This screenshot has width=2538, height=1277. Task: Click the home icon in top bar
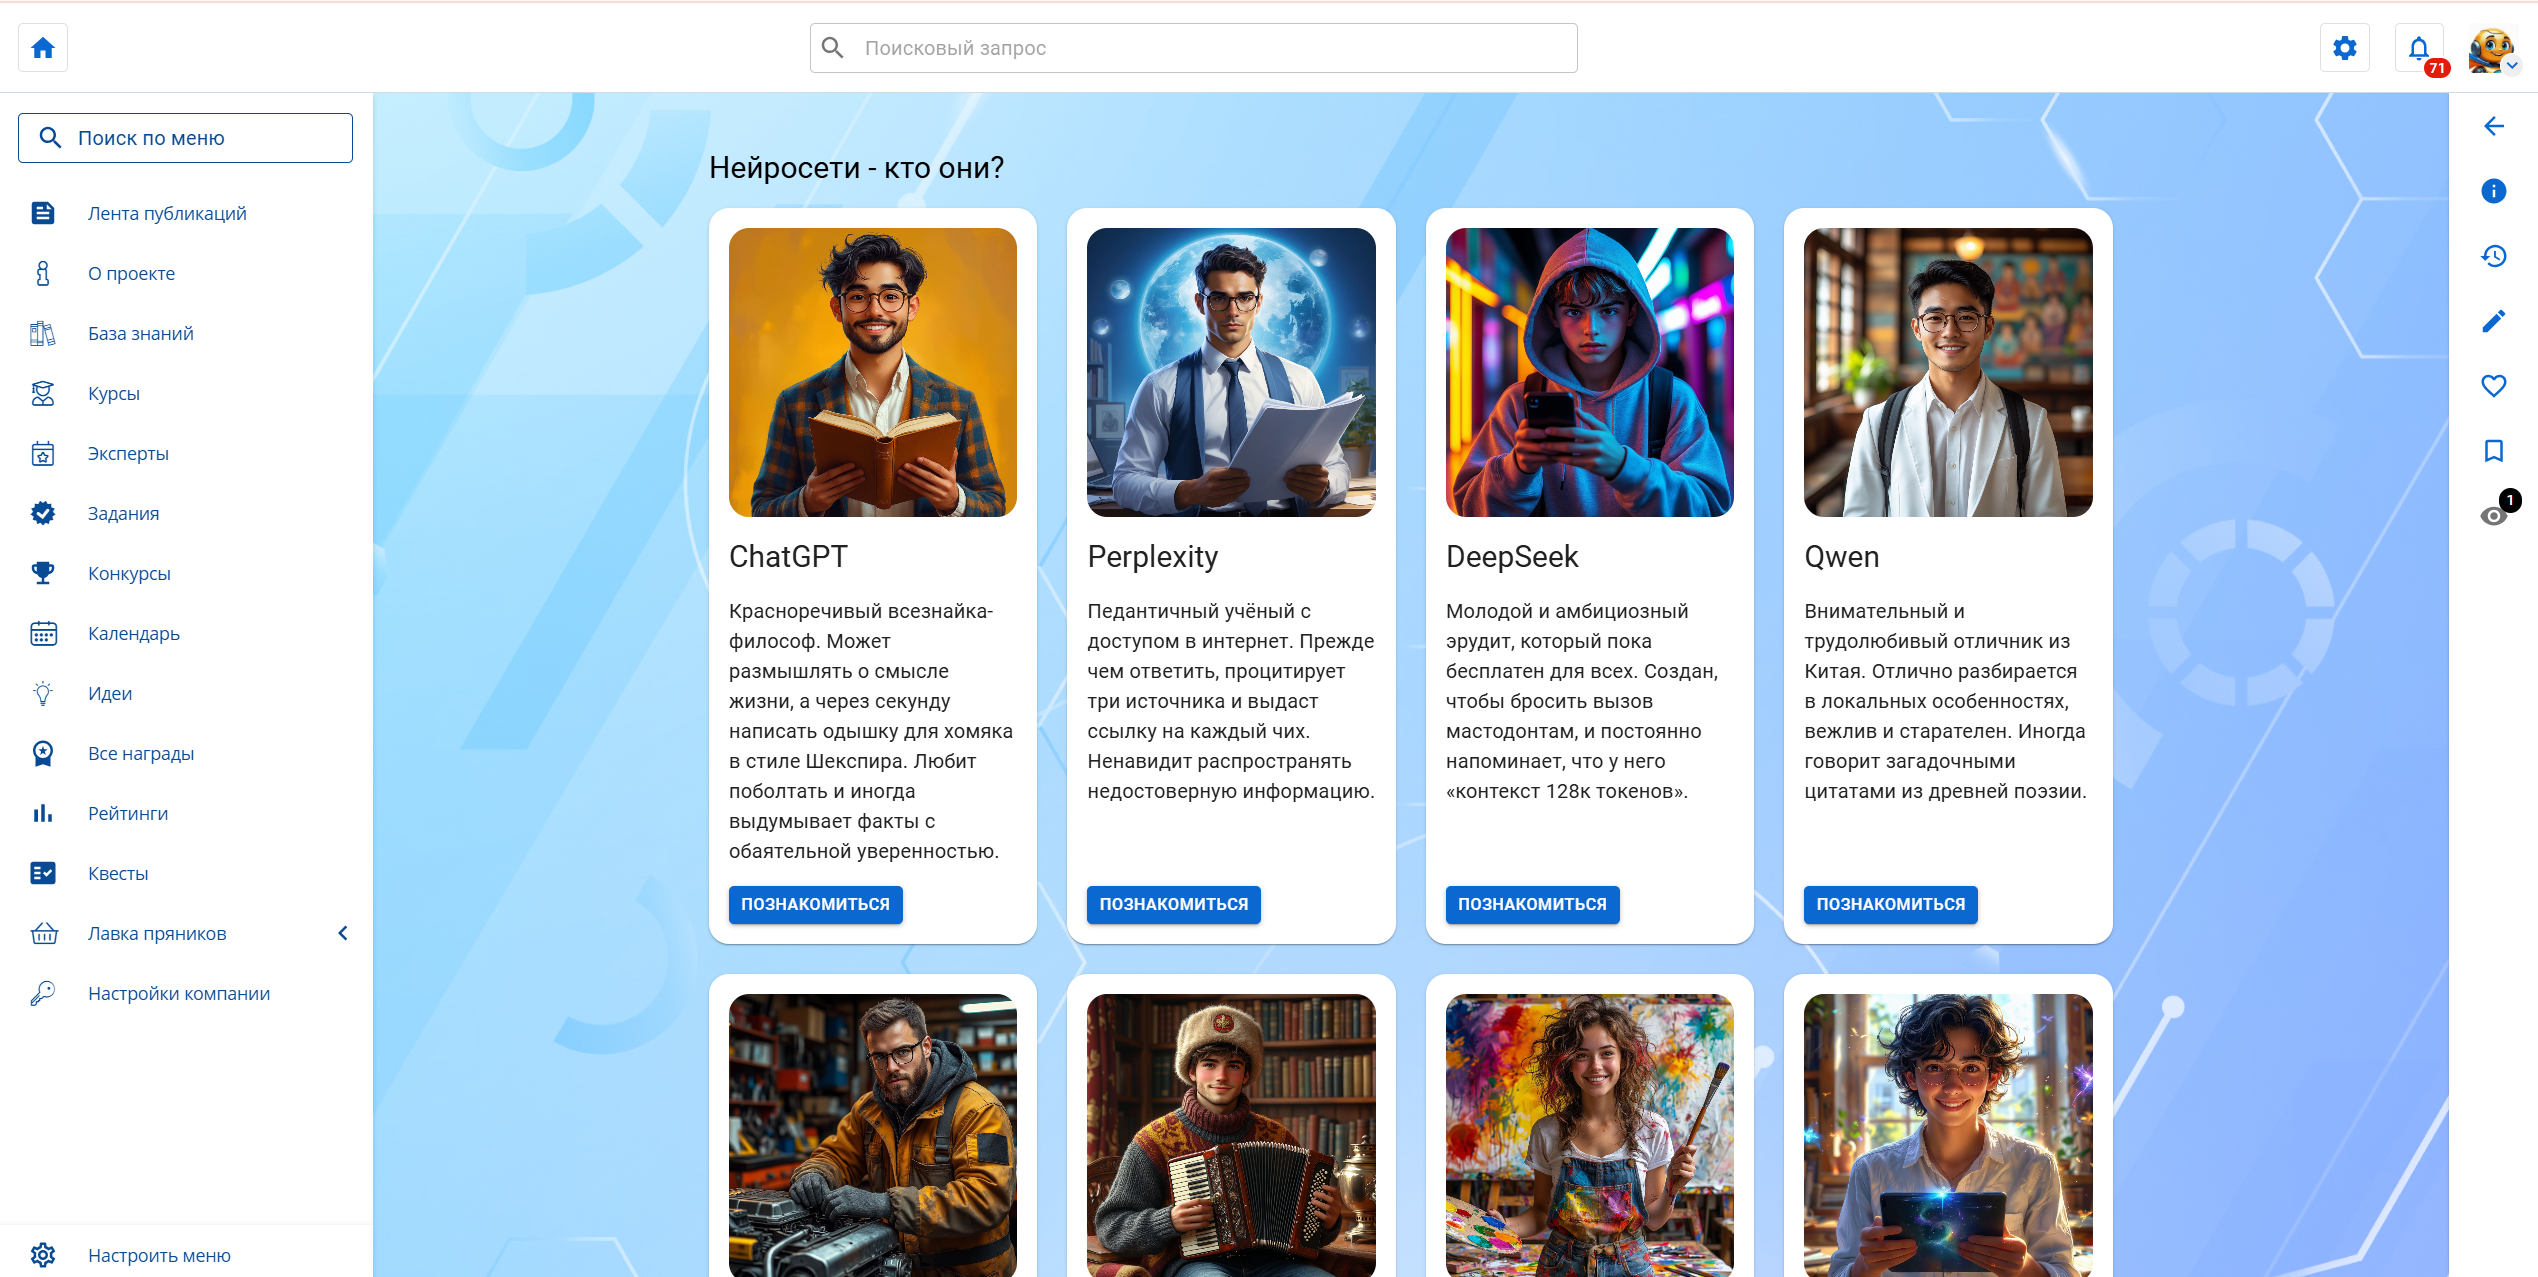pos(43,48)
